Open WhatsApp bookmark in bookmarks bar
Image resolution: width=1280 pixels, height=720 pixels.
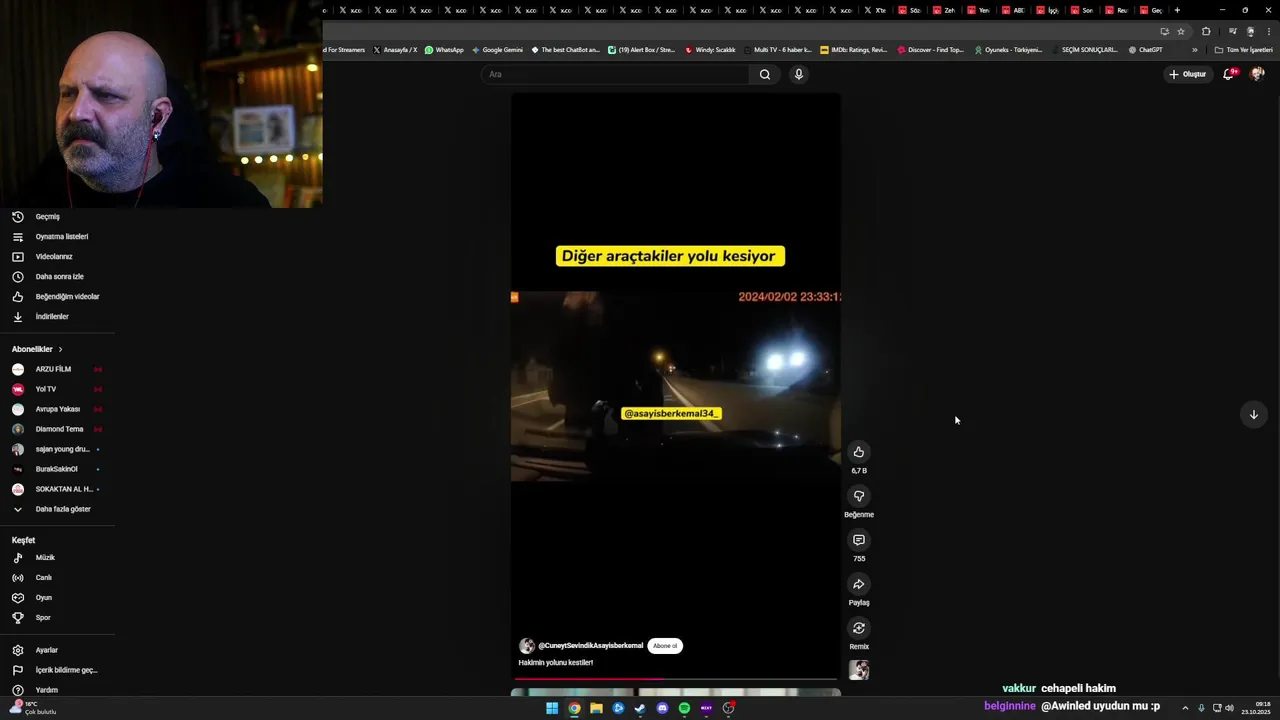coord(444,50)
